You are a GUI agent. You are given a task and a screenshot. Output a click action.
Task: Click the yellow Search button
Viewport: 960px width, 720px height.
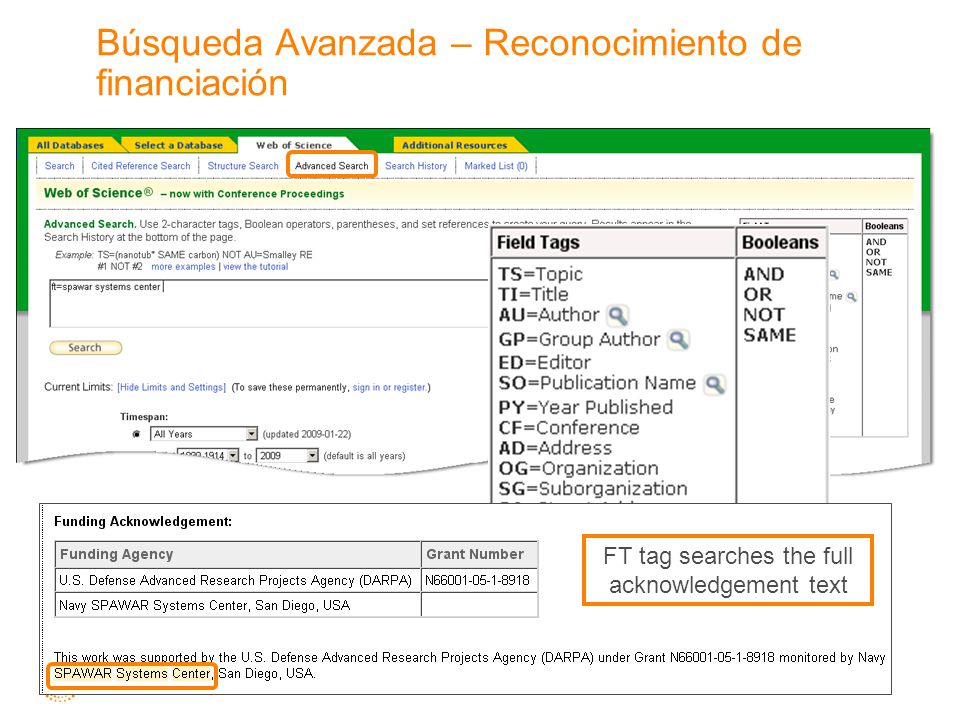click(85, 348)
